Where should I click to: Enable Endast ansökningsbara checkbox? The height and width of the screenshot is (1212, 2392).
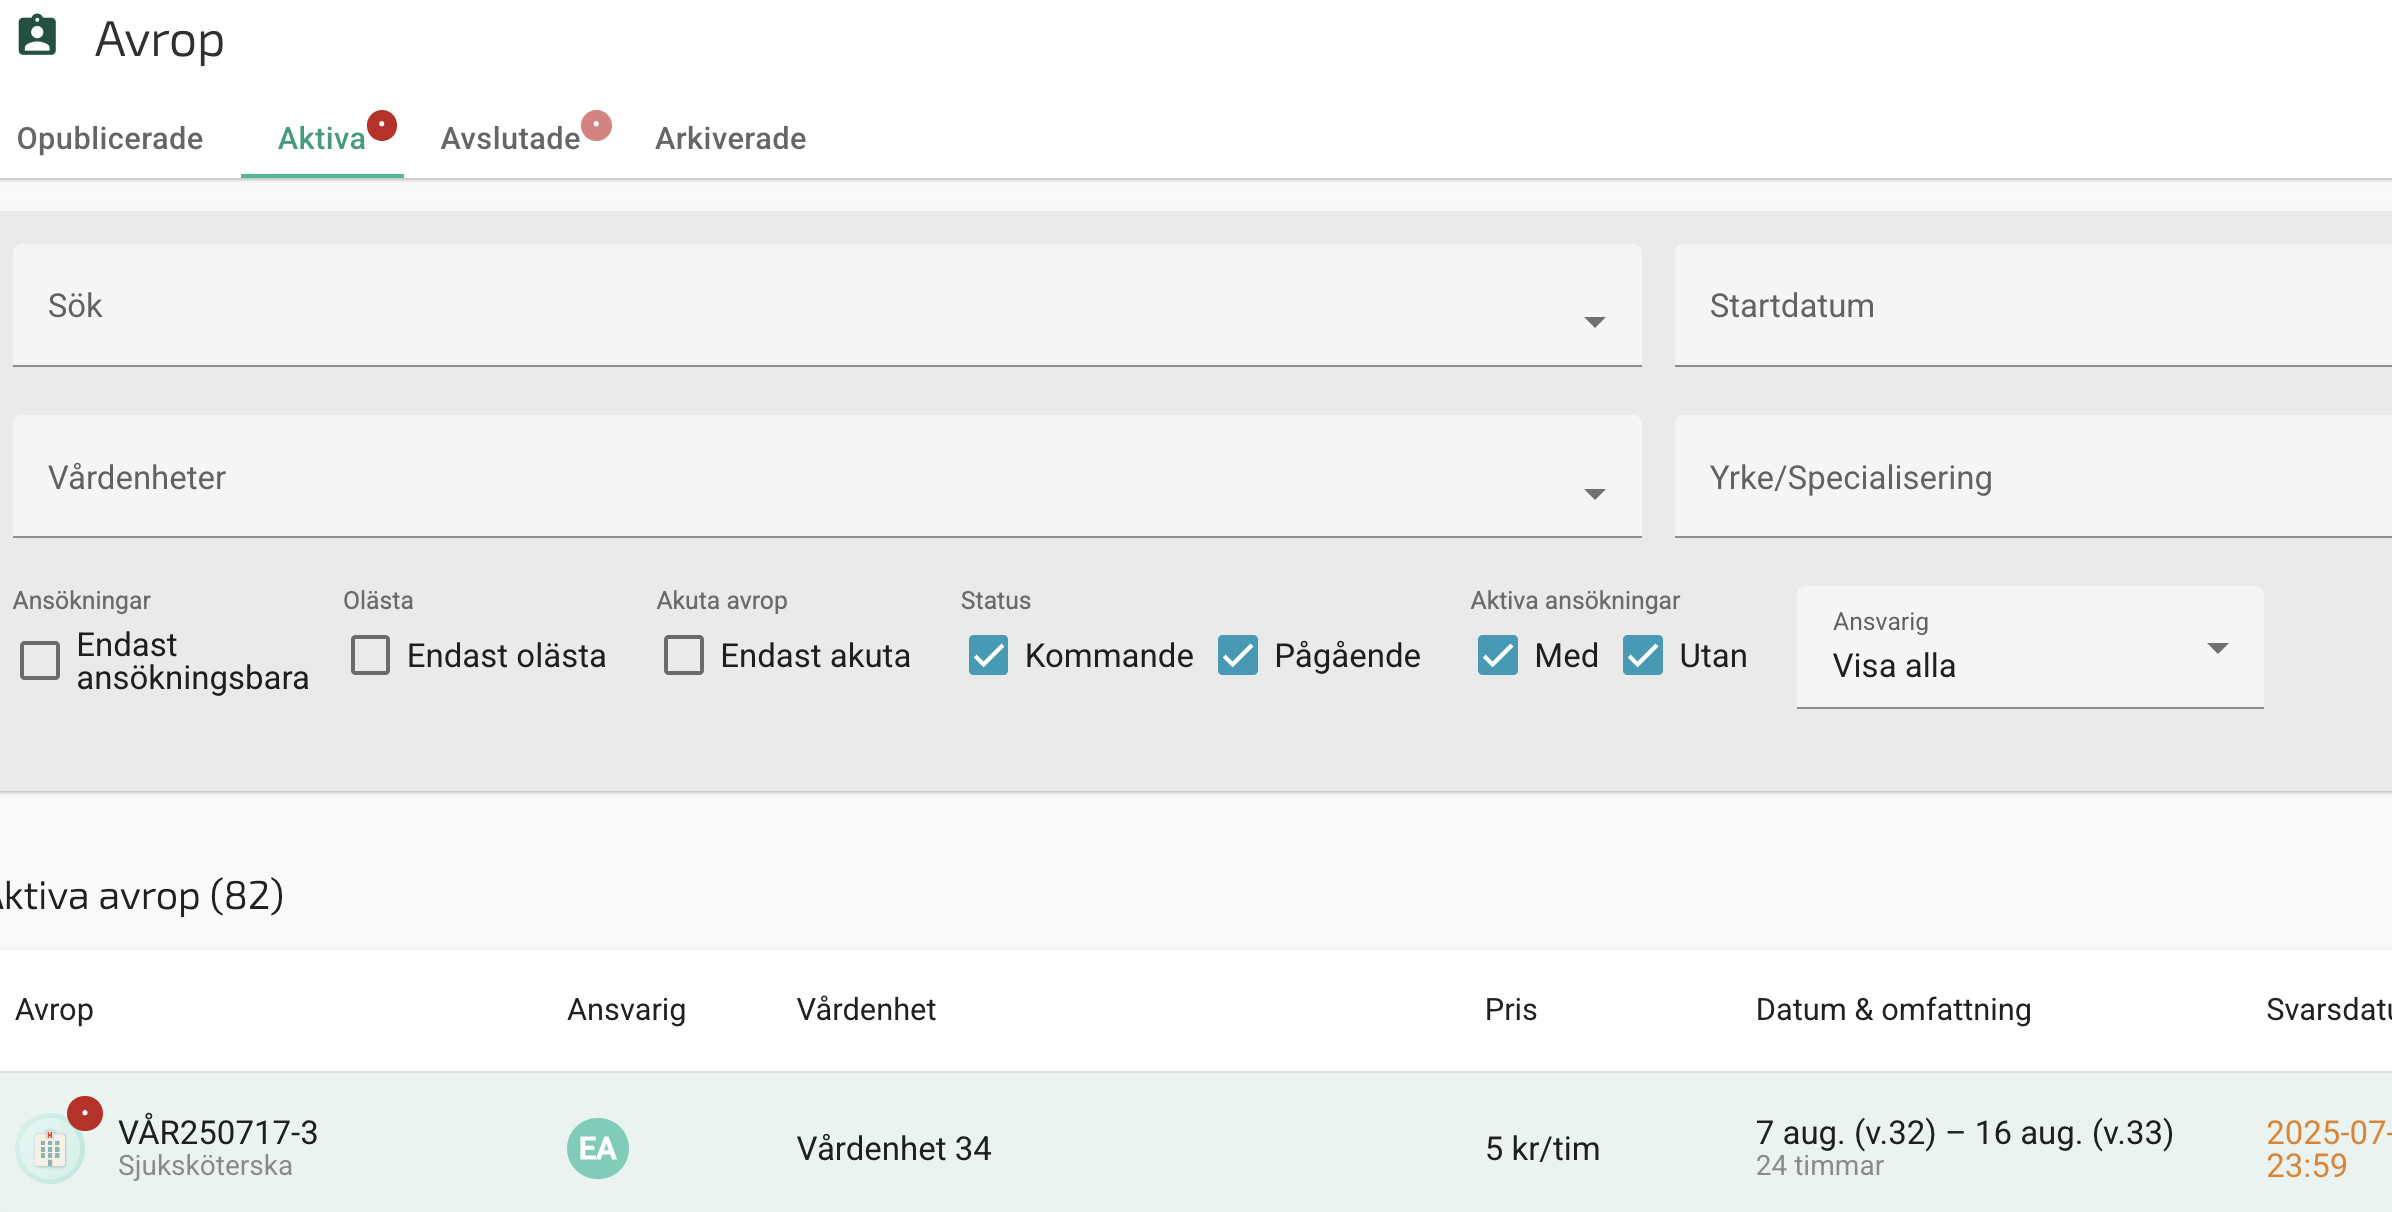coord(41,660)
